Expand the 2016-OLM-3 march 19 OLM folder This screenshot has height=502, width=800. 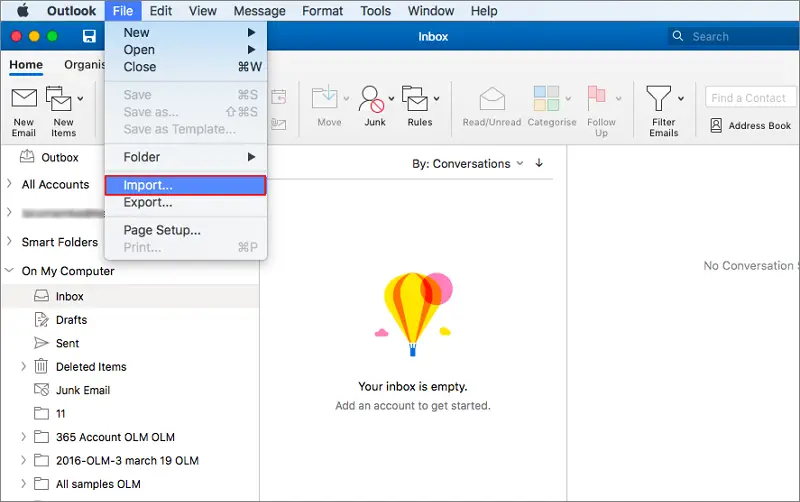(23, 460)
